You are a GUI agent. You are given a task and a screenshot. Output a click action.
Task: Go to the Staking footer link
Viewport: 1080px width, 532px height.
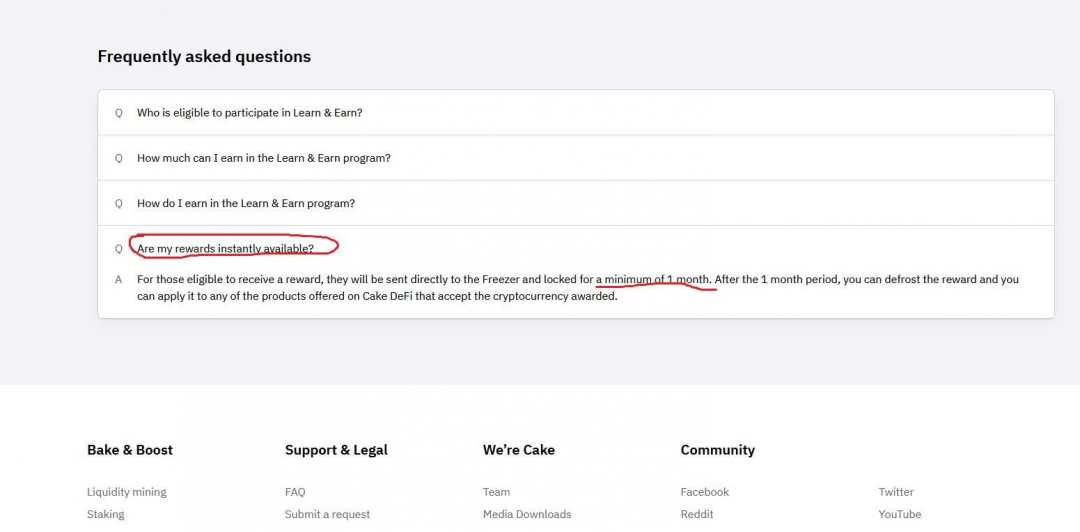point(106,514)
